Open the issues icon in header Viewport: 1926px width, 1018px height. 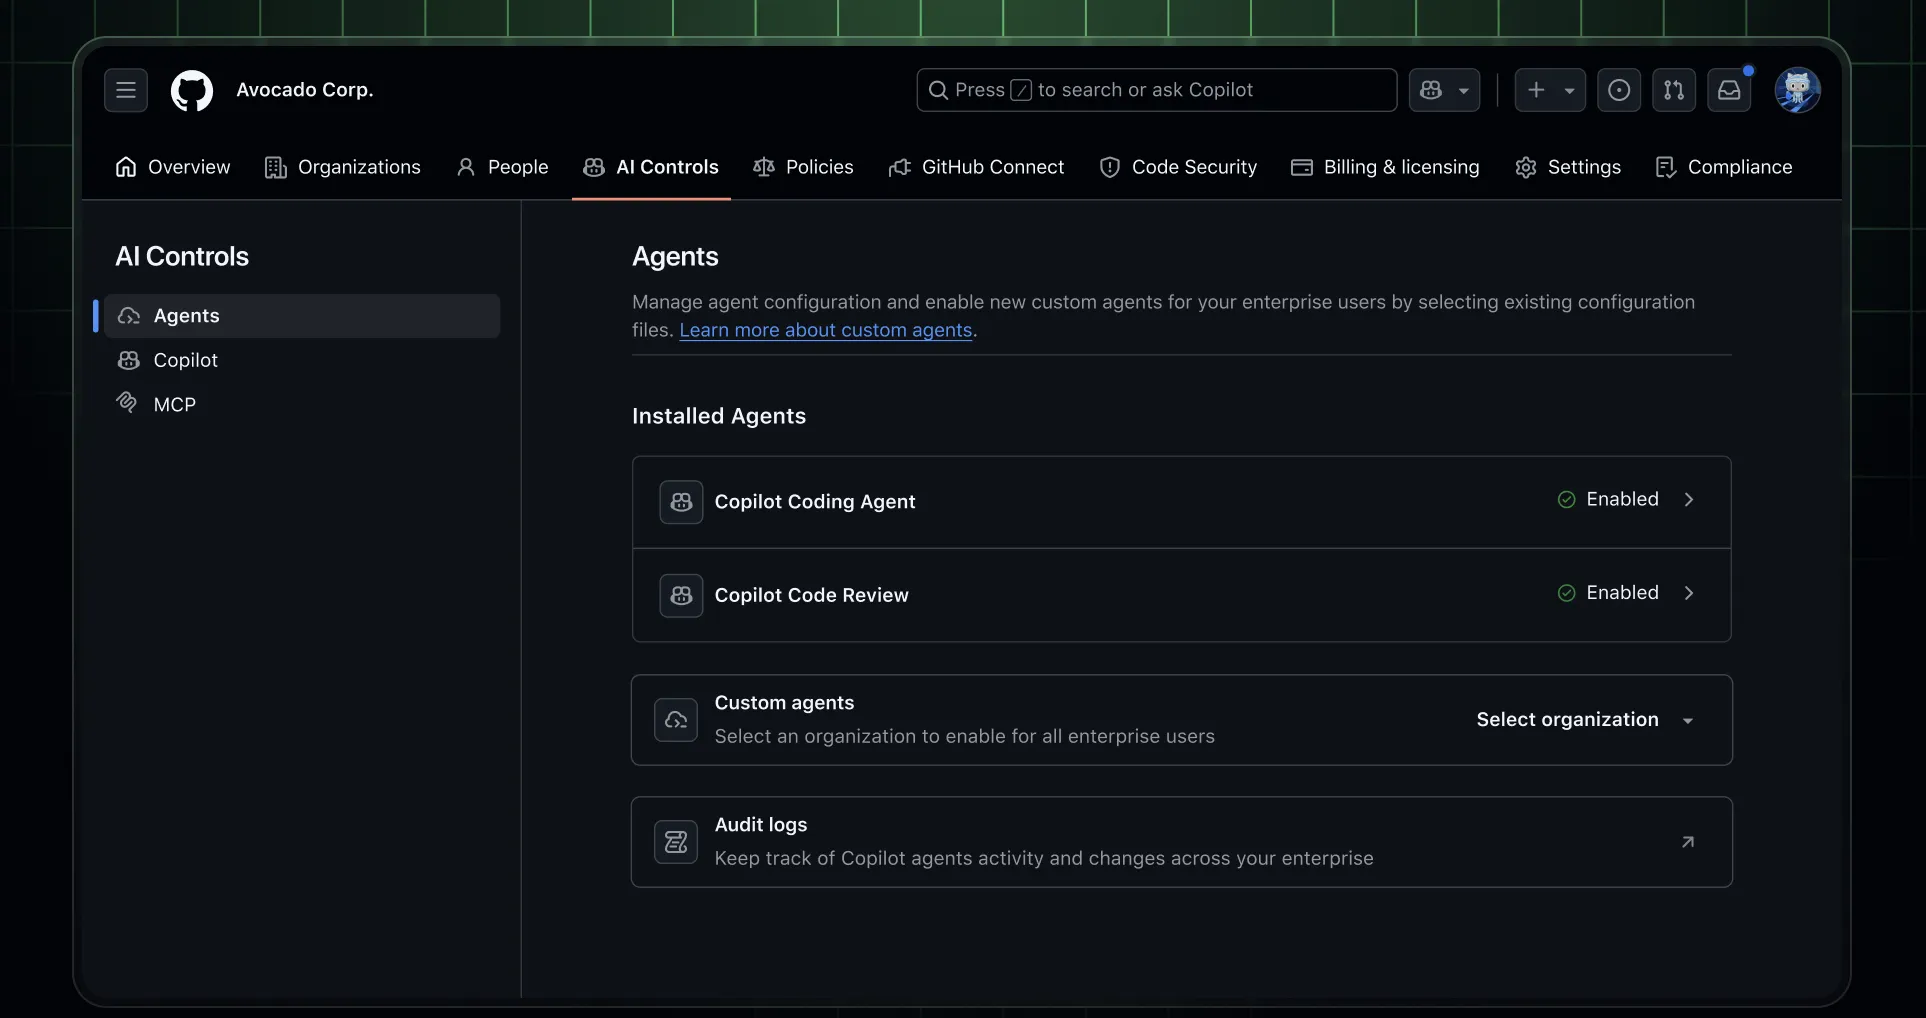[x=1618, y=90]
